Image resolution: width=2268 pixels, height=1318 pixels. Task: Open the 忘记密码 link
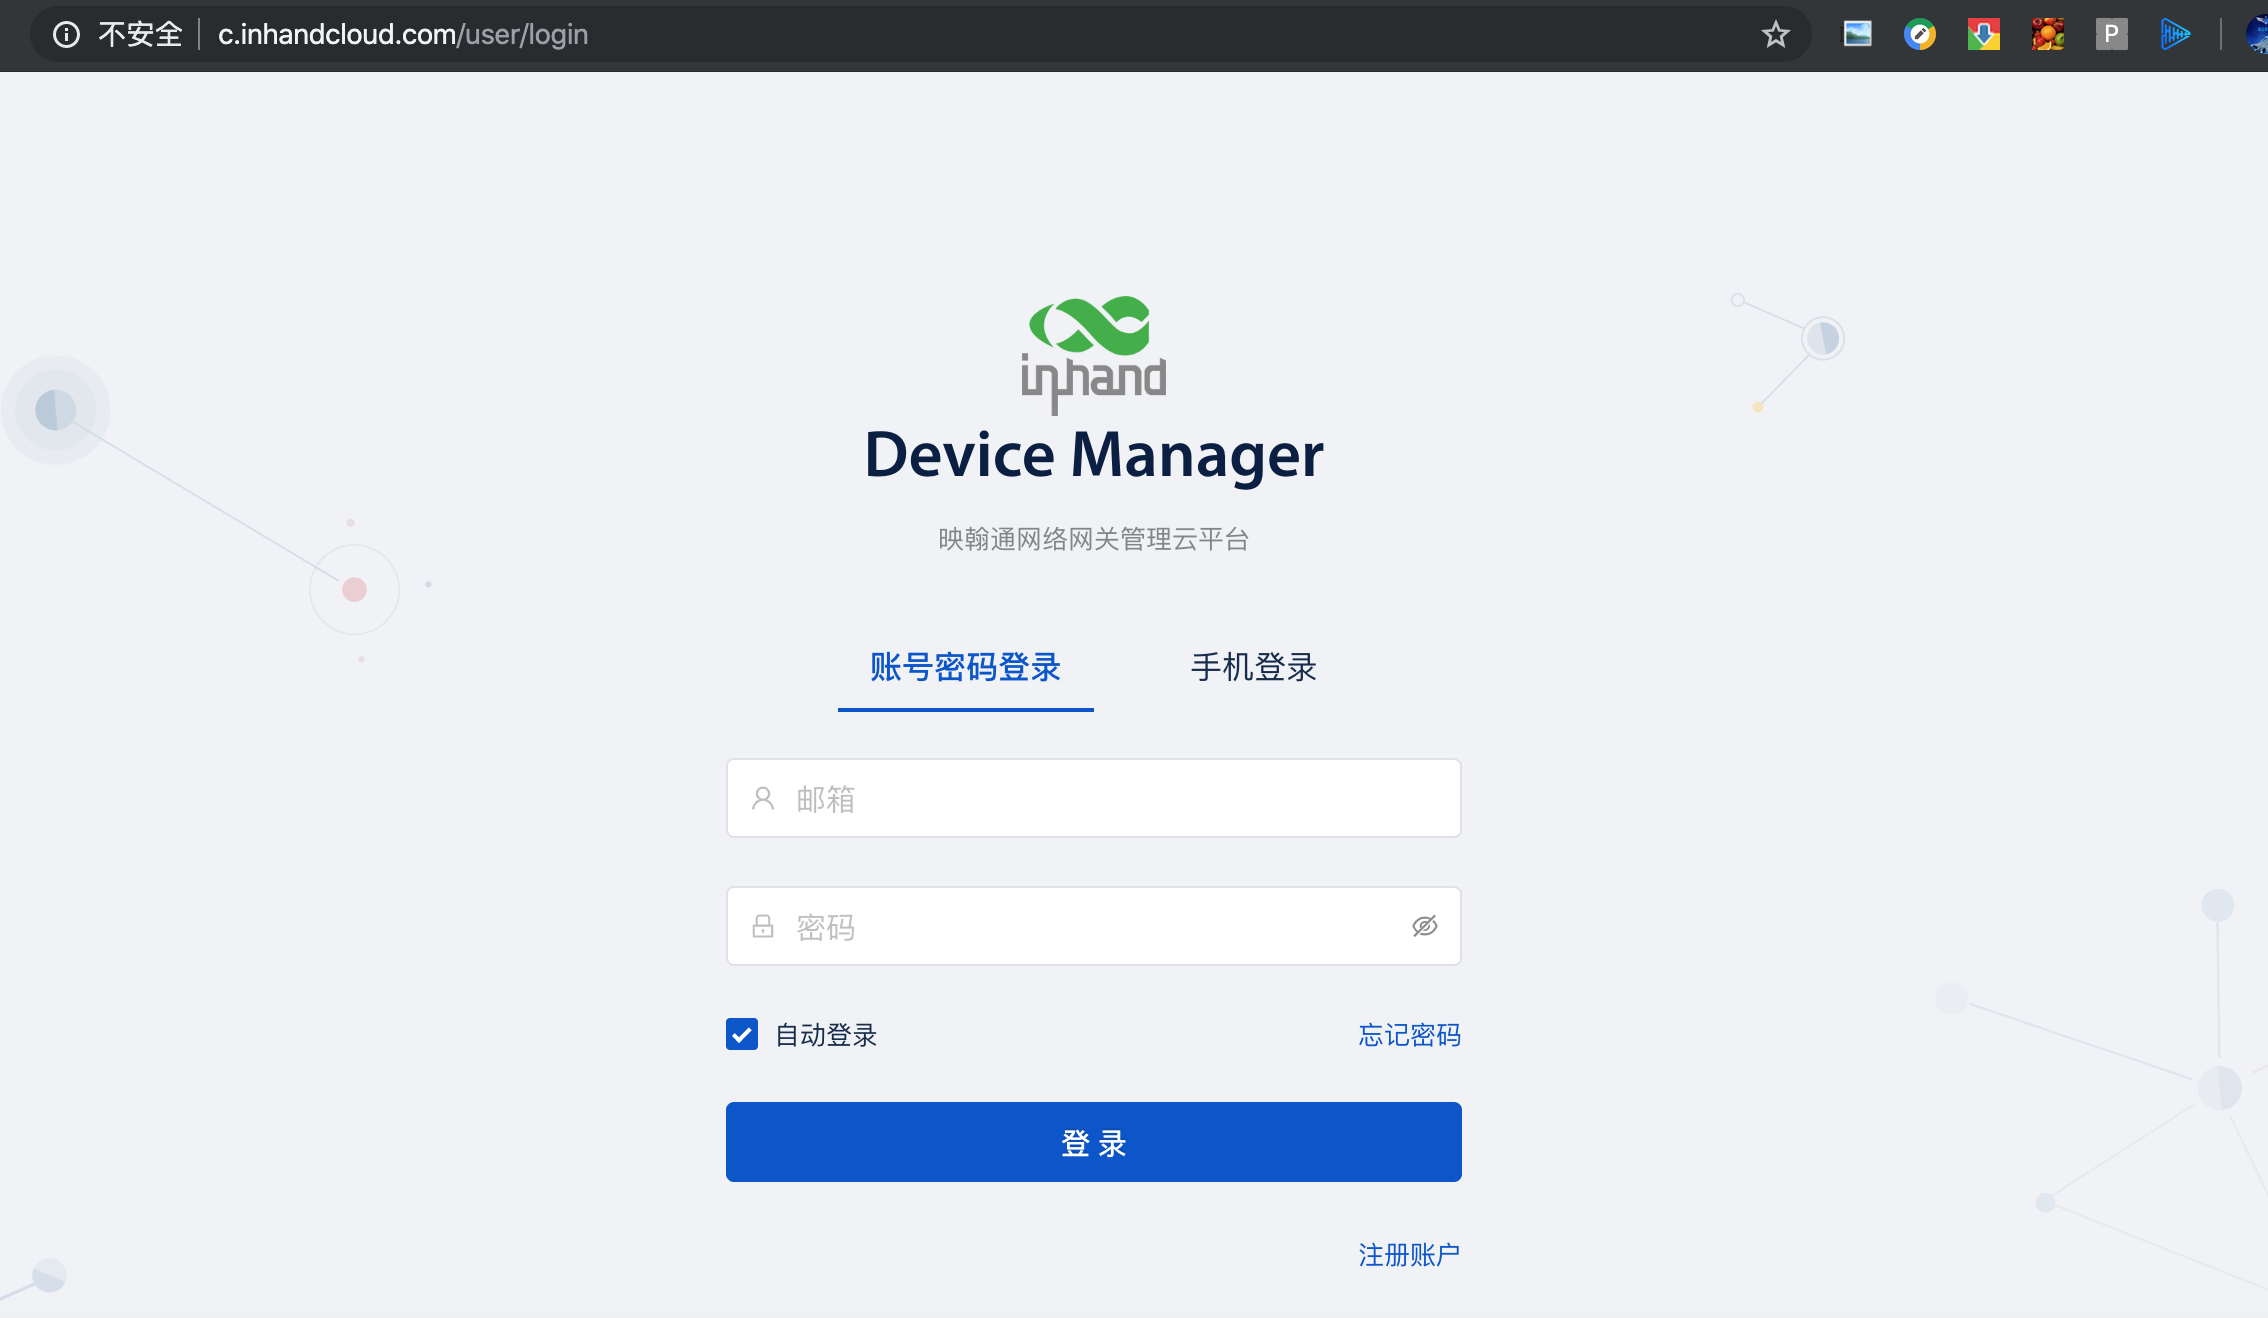click(x=1409, y=1035)
